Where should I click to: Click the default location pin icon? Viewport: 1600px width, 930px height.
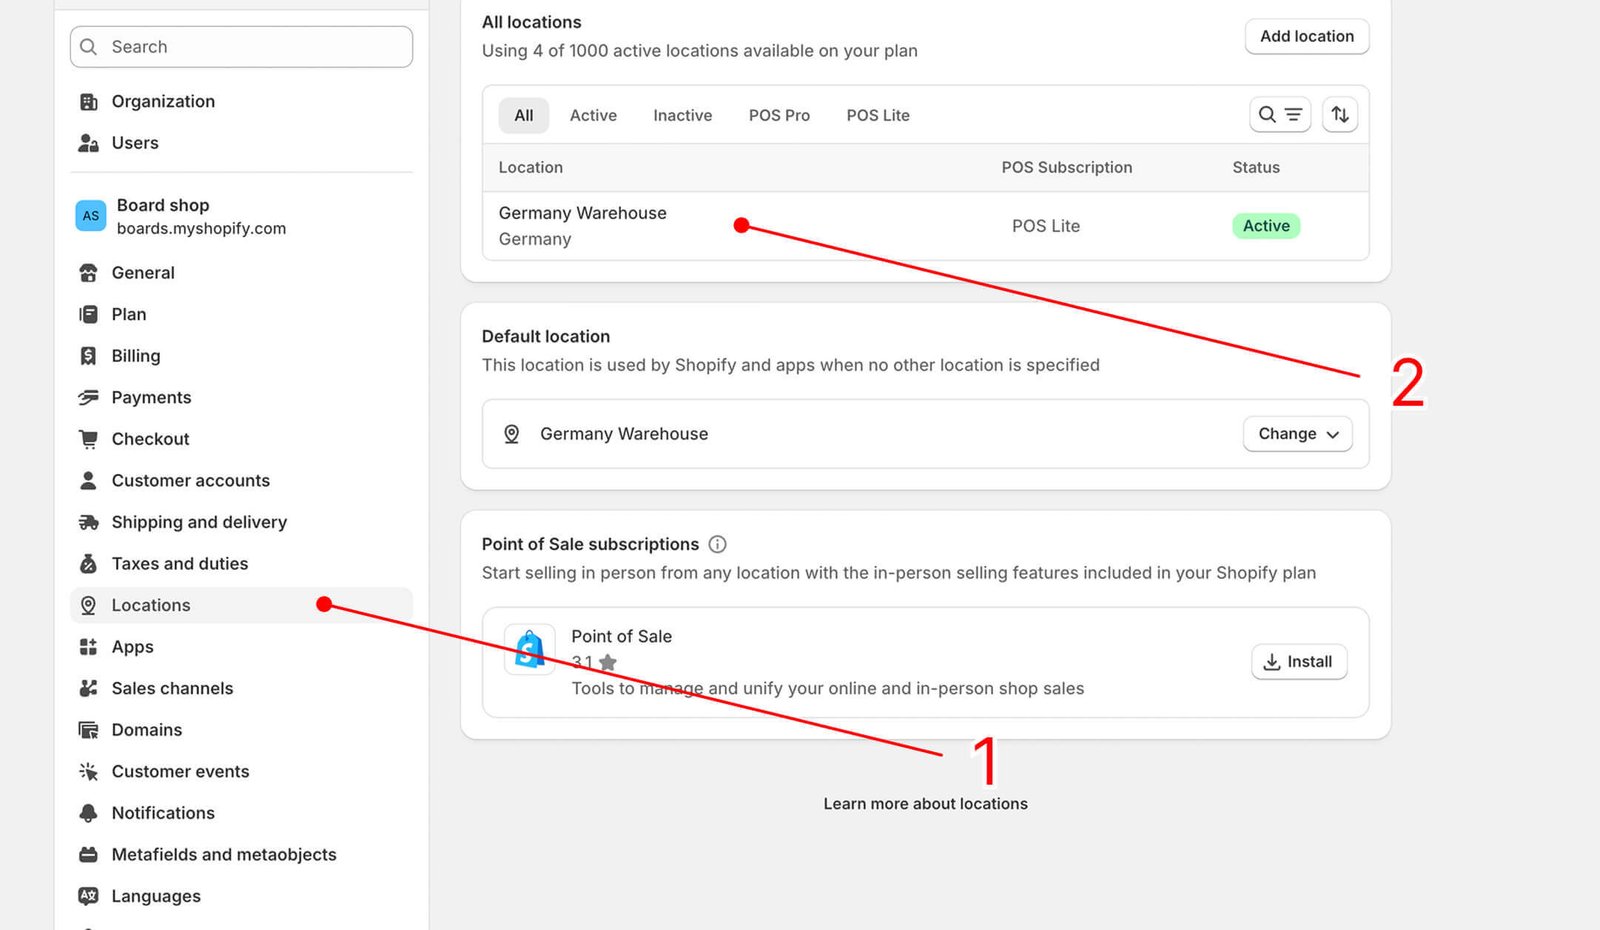511,435
